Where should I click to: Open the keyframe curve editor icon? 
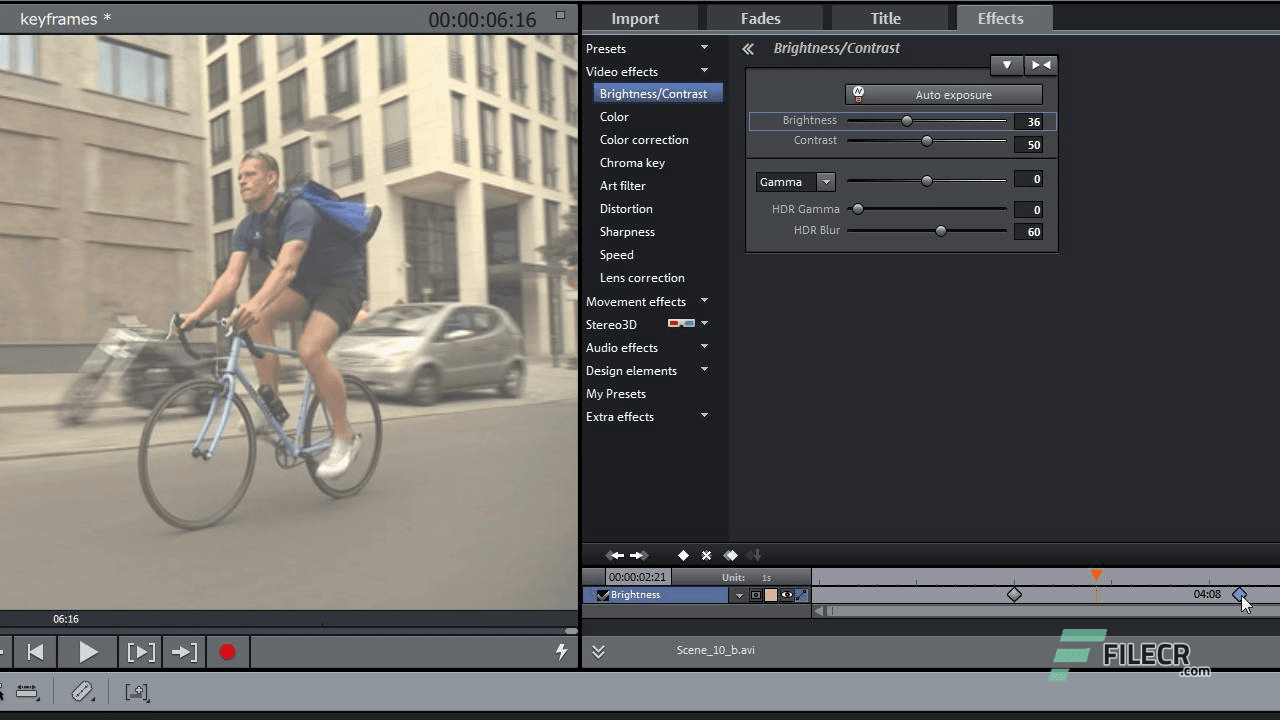(801, 594)
